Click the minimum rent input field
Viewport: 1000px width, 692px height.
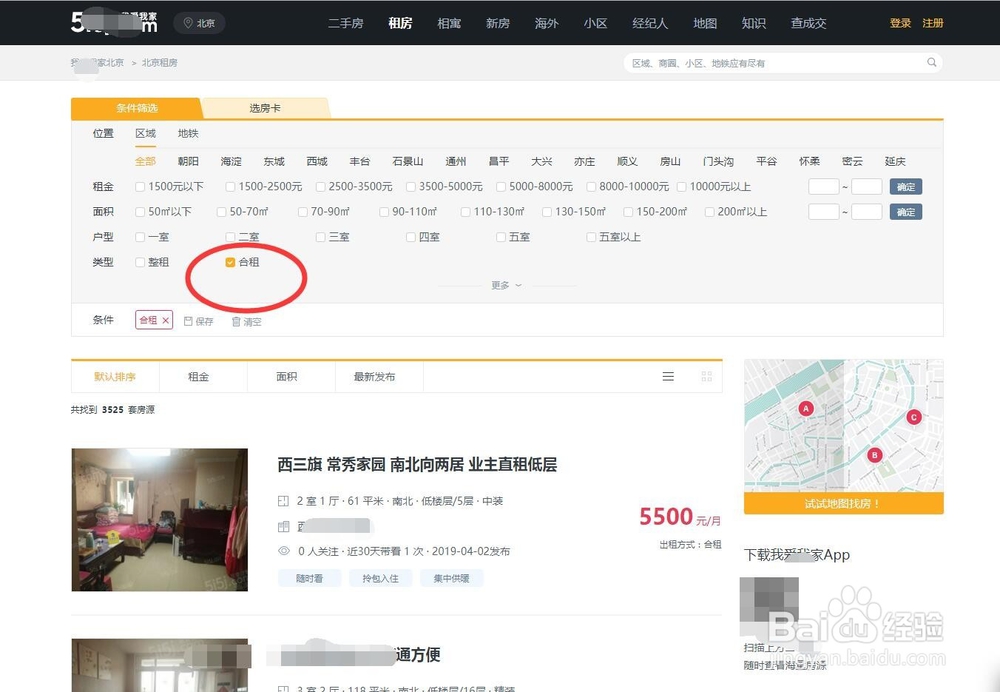pos(823,187)
